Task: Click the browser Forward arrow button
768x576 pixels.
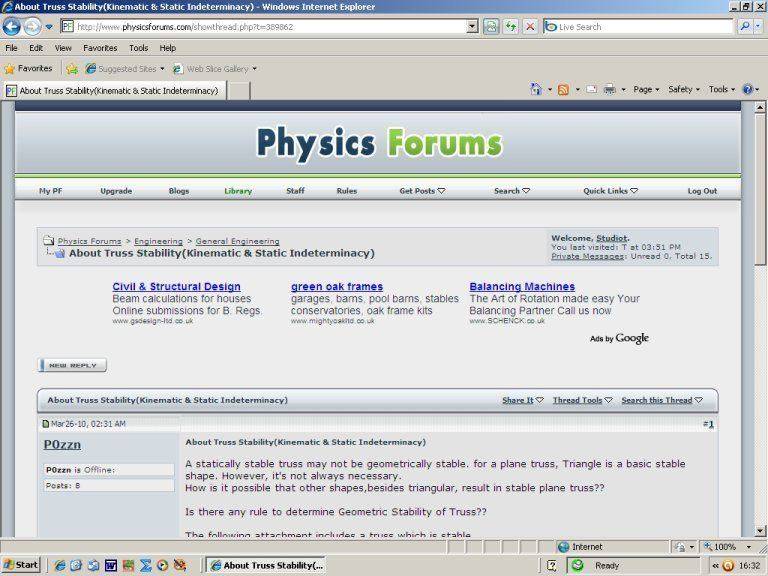Action: 32,26
